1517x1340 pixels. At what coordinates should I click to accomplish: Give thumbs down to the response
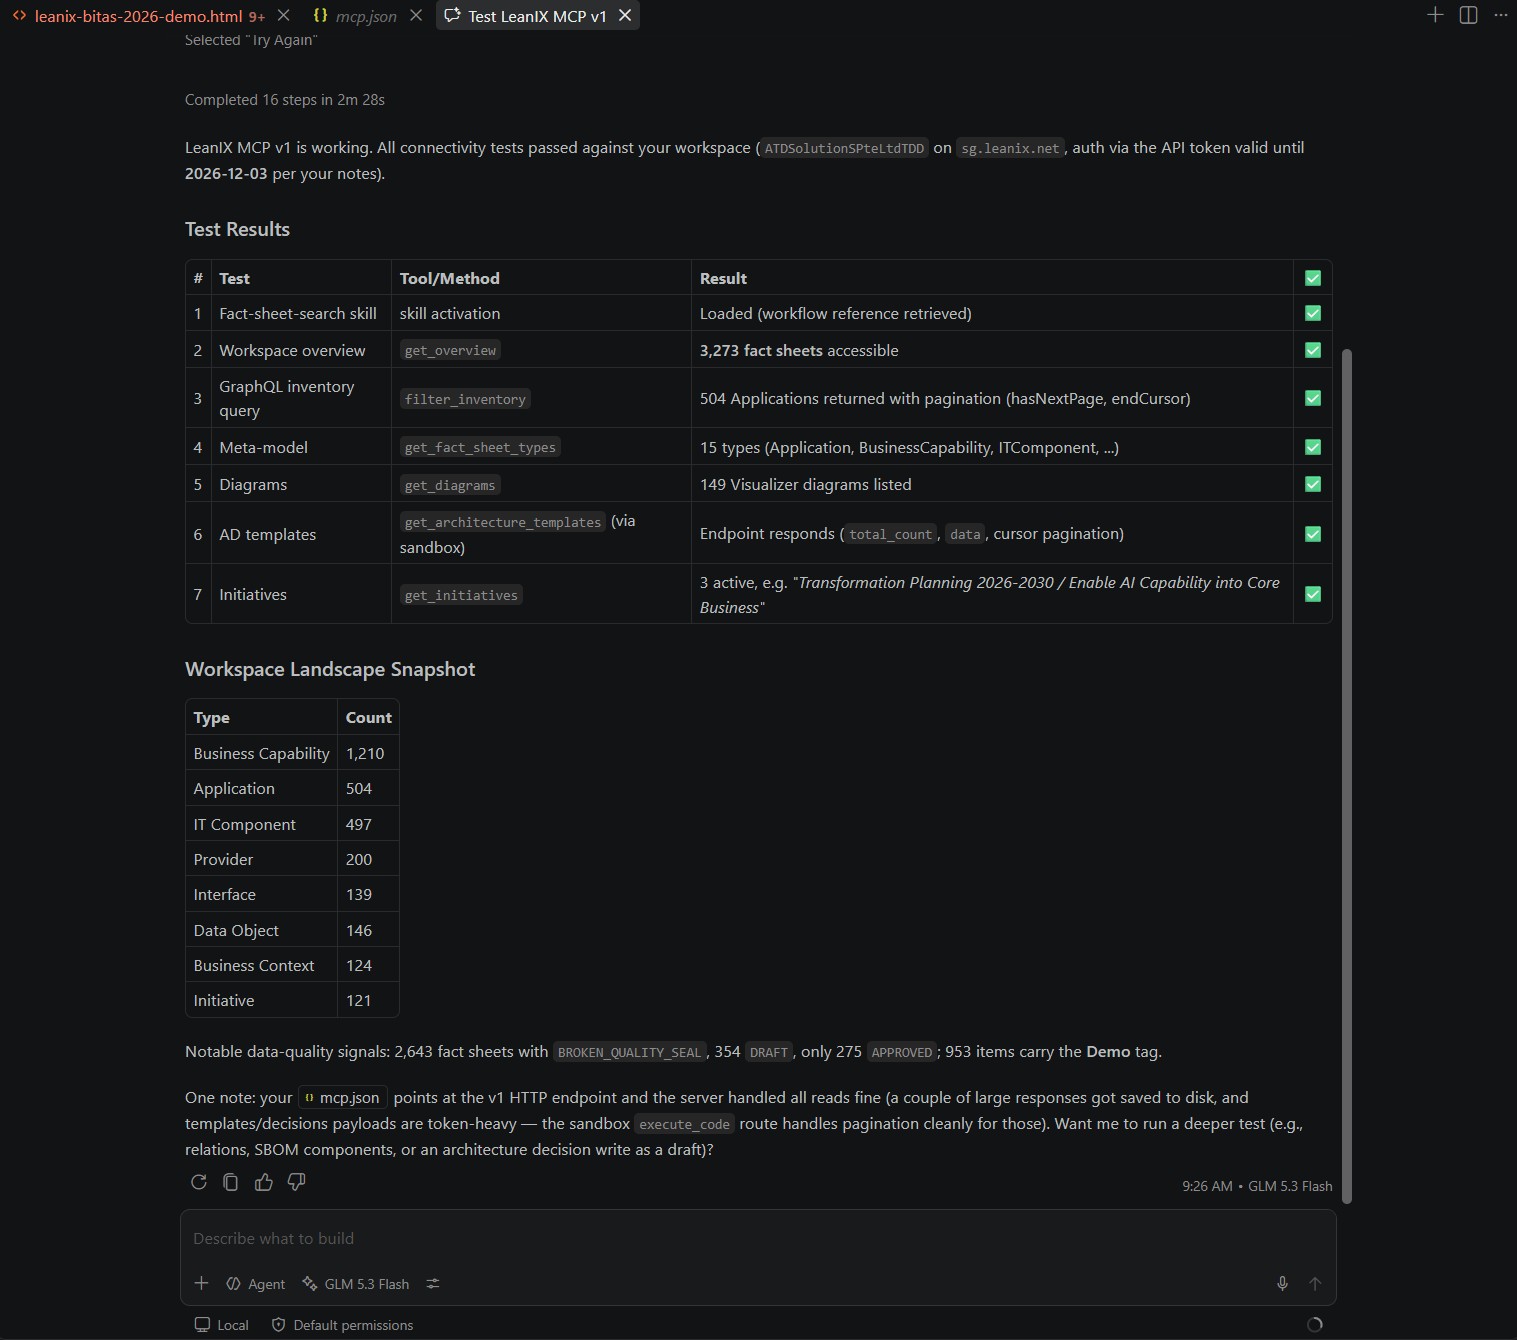[x=296, y=1182]
